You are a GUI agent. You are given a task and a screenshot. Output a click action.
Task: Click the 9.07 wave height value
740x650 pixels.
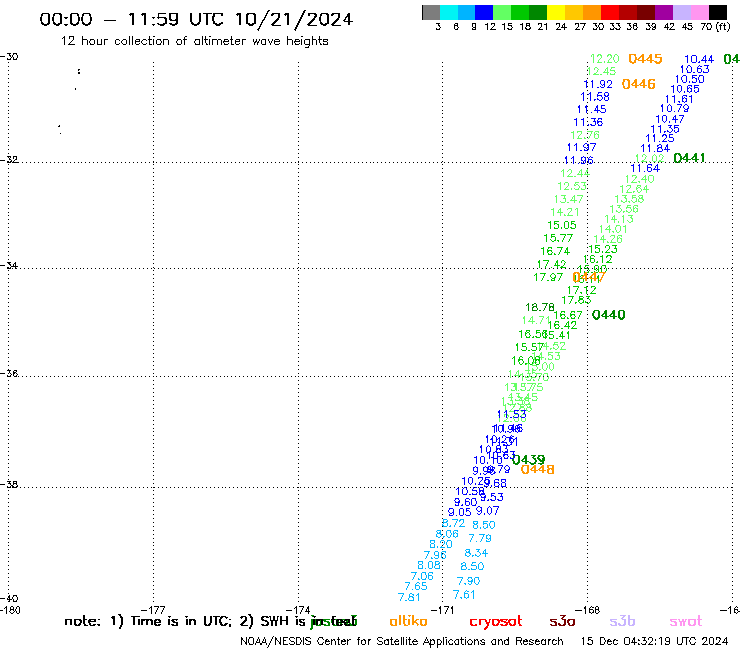pos(487,510)
